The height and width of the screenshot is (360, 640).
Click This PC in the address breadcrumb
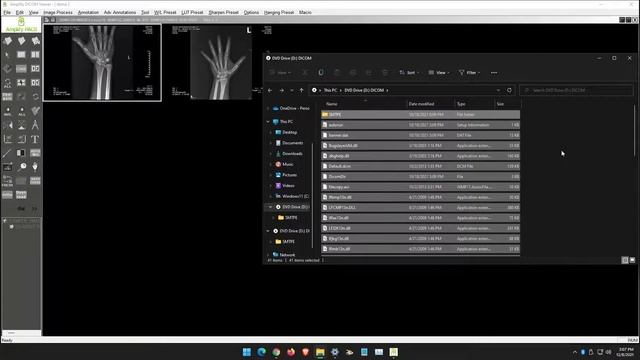point(331,90)
